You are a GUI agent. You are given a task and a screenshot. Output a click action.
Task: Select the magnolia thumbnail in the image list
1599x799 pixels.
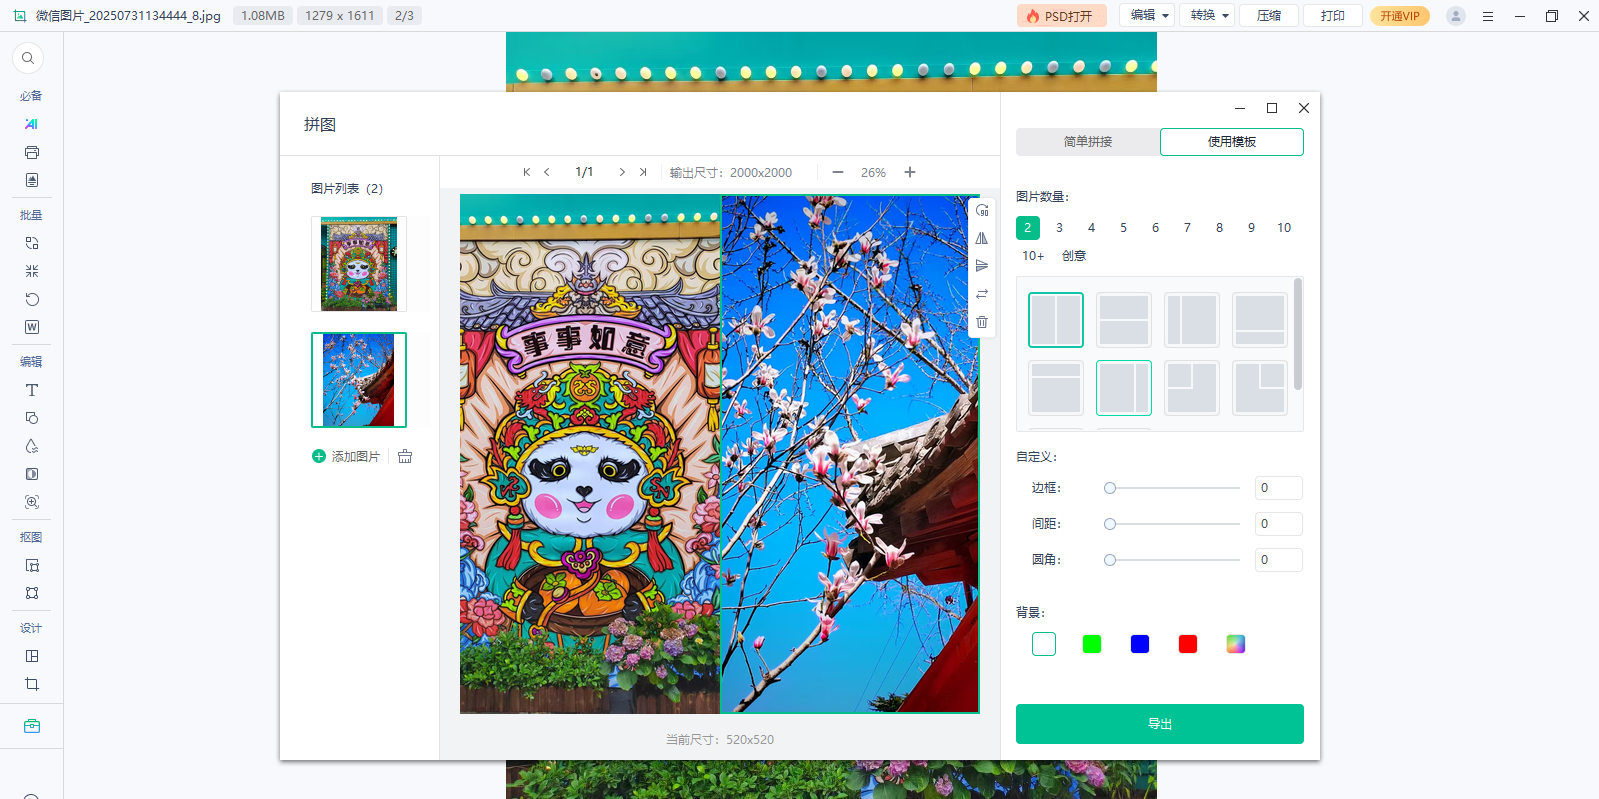[x=359, y=380]
